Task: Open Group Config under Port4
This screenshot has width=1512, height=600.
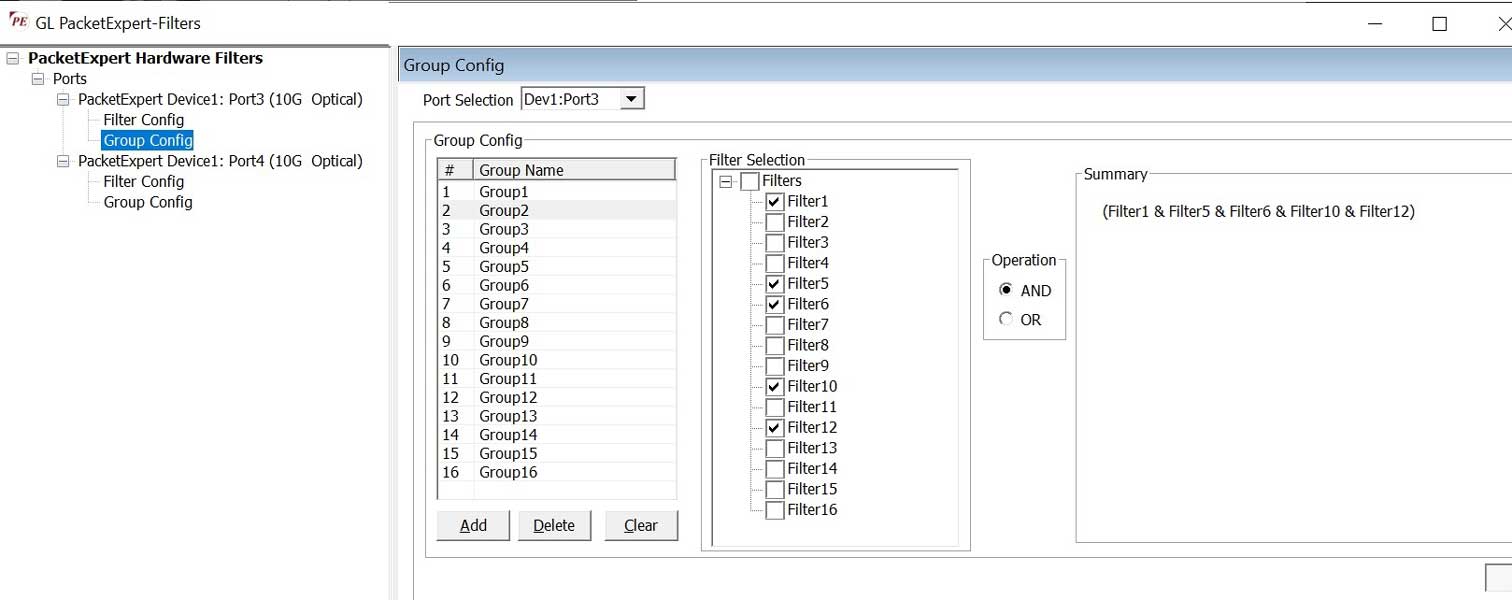Action: pos(148,202)
